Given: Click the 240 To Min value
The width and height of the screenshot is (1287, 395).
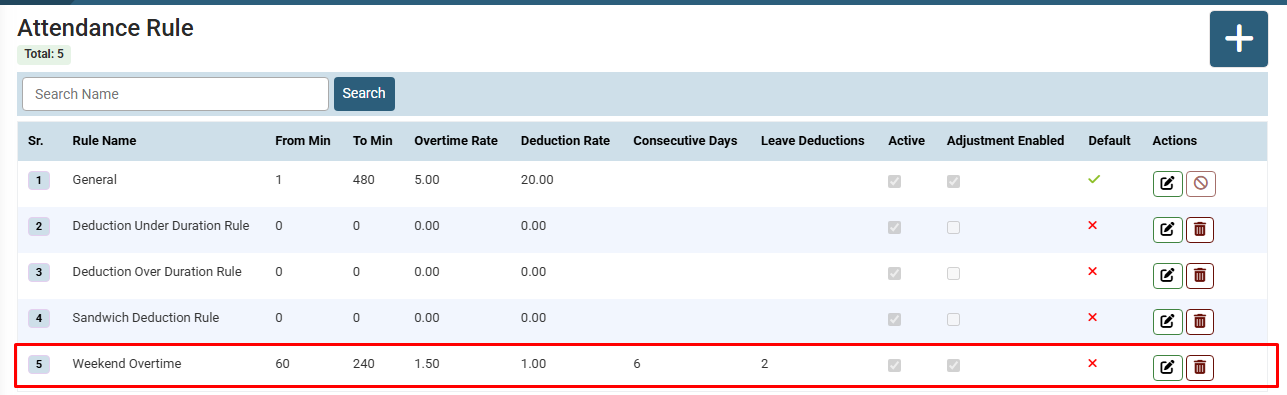Looking at the screenshot, I should [x=364, y=364].
